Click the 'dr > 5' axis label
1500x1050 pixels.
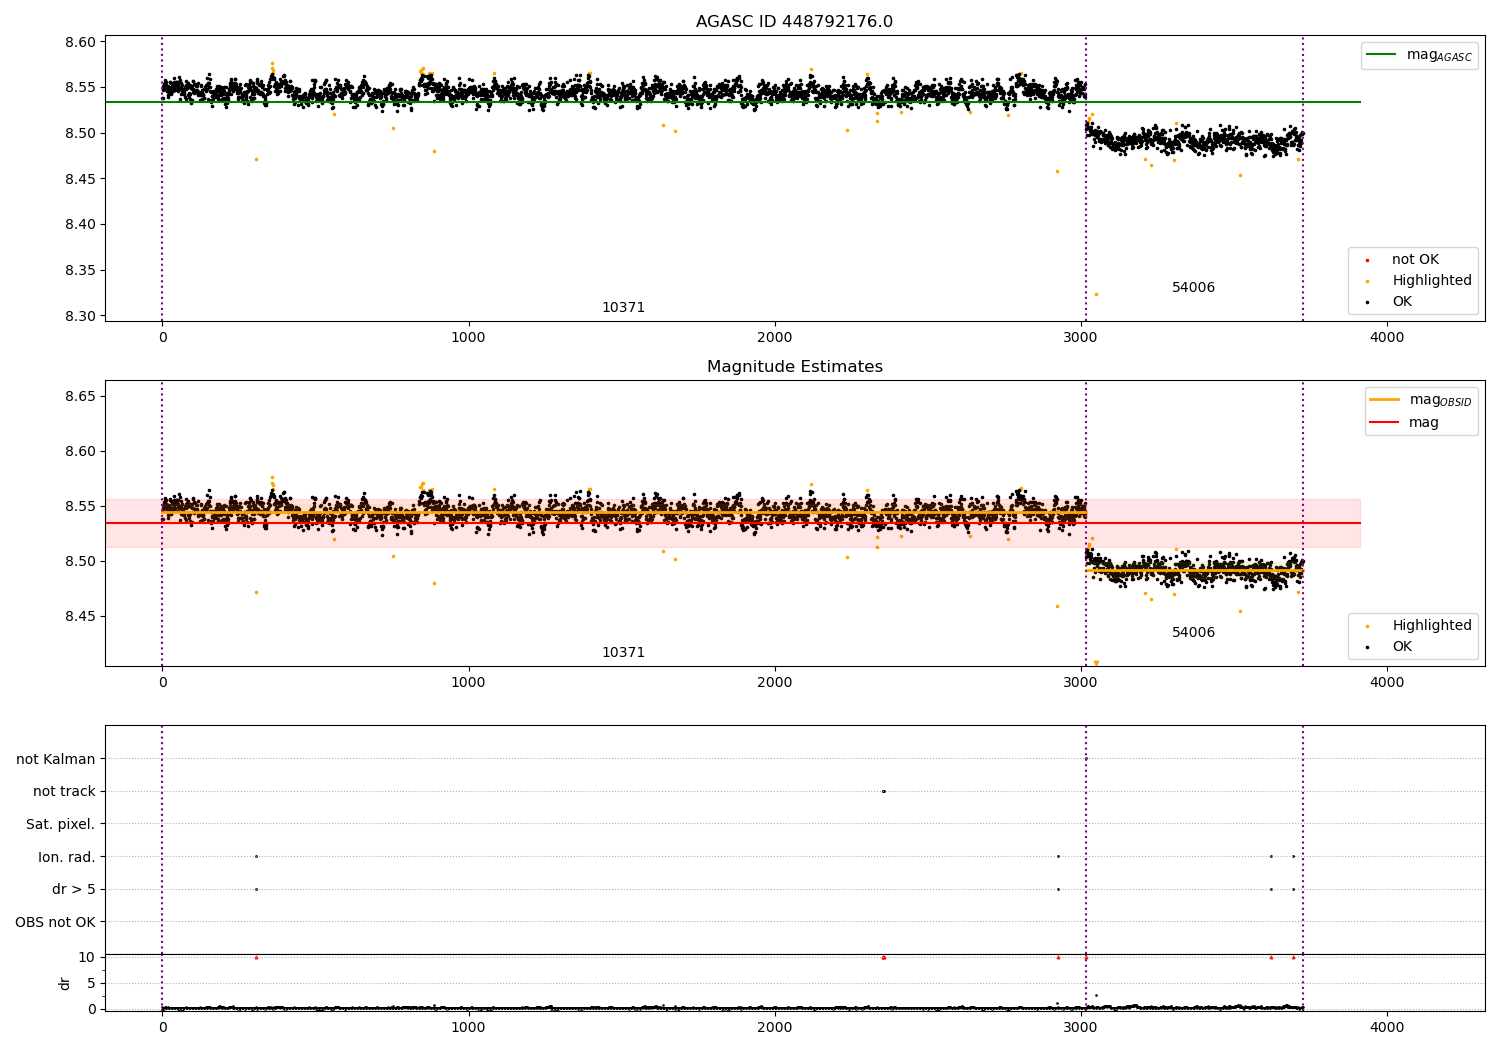(x=74, y=890)
